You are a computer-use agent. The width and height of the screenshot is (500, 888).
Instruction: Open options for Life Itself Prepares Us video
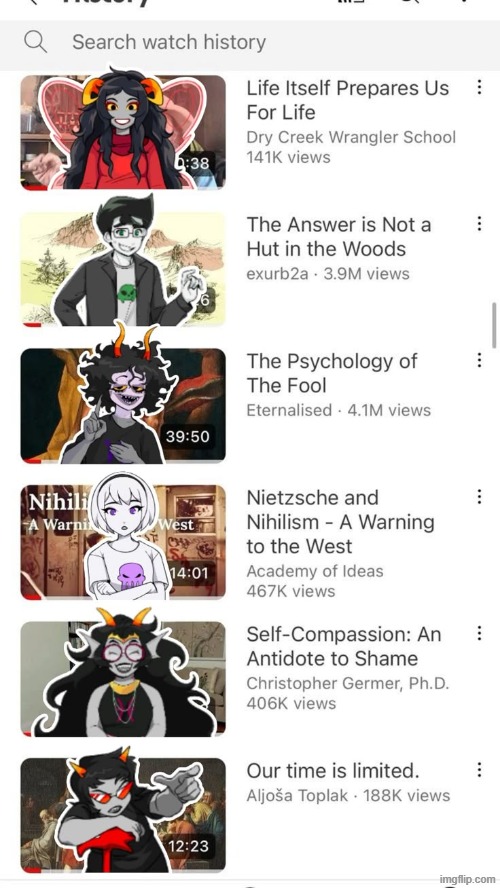[x=479, y=87]
